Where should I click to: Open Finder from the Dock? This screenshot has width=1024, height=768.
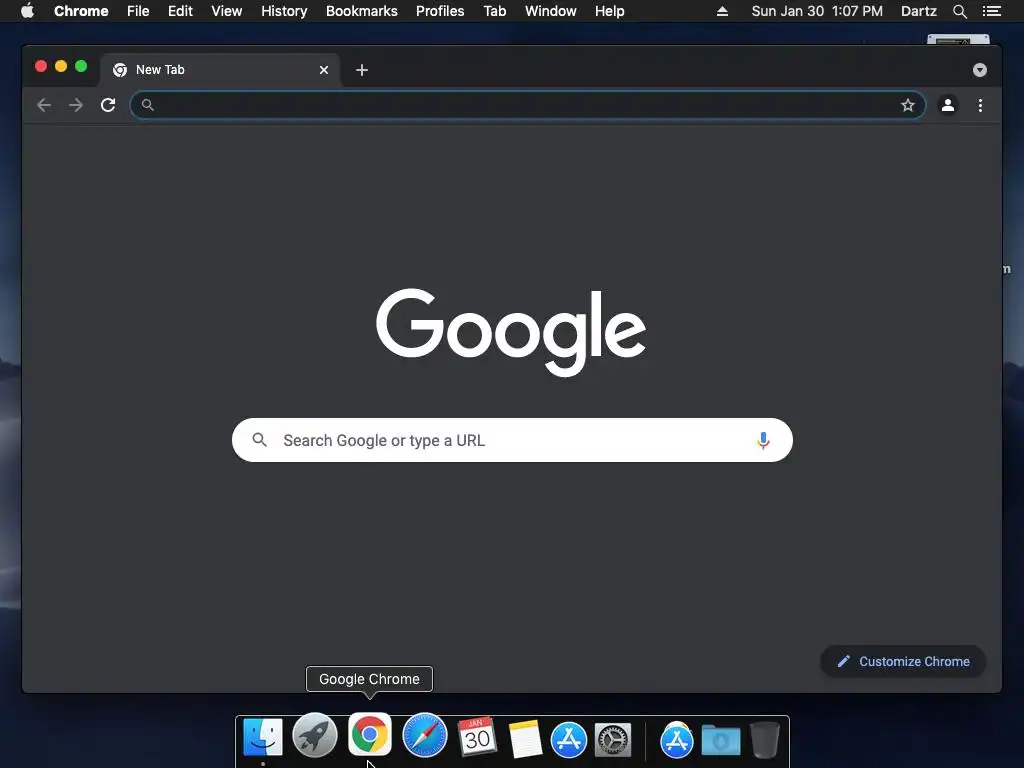pyautogui.click(x=263, y=738)
